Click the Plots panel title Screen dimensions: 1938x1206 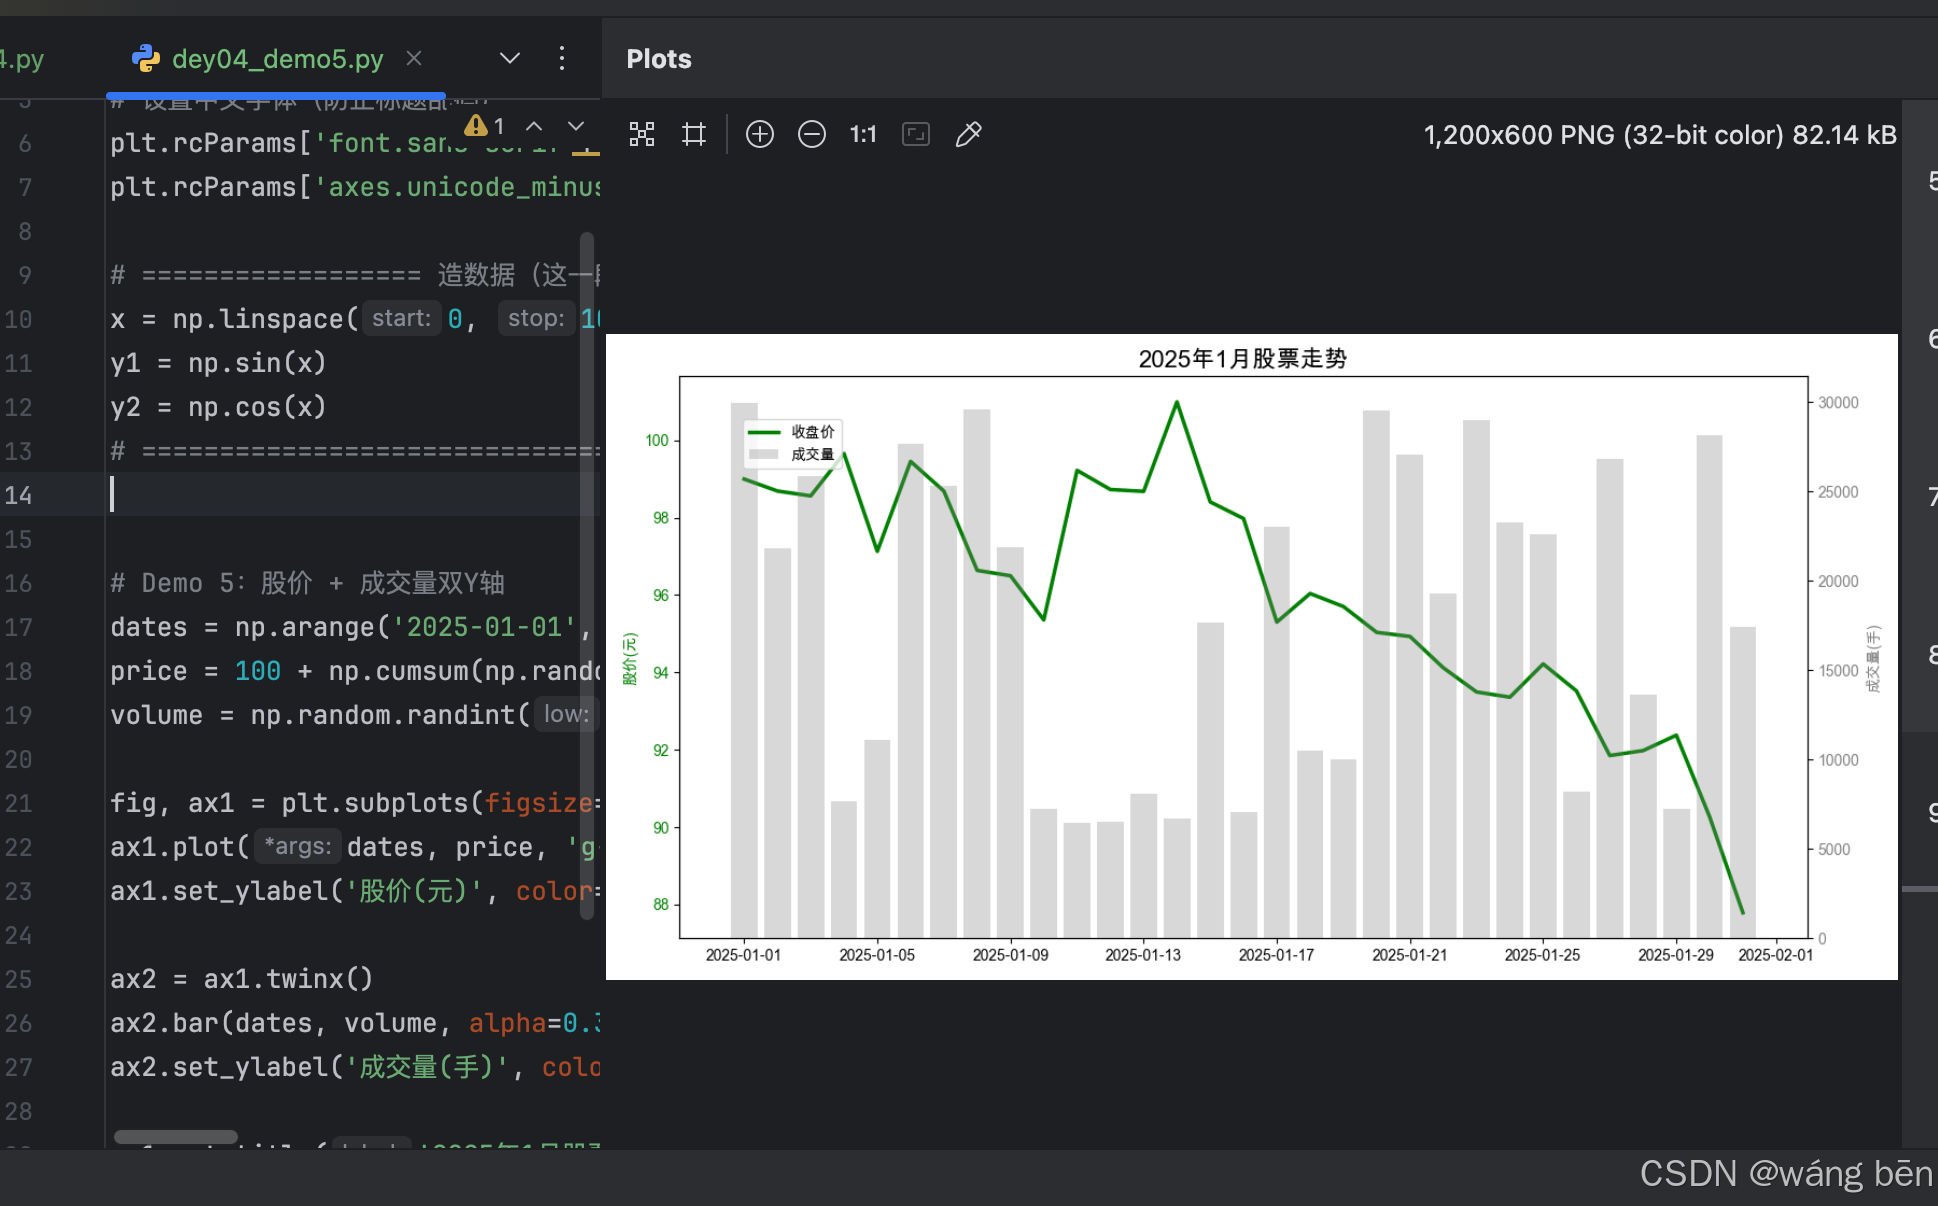pos(659,59)
